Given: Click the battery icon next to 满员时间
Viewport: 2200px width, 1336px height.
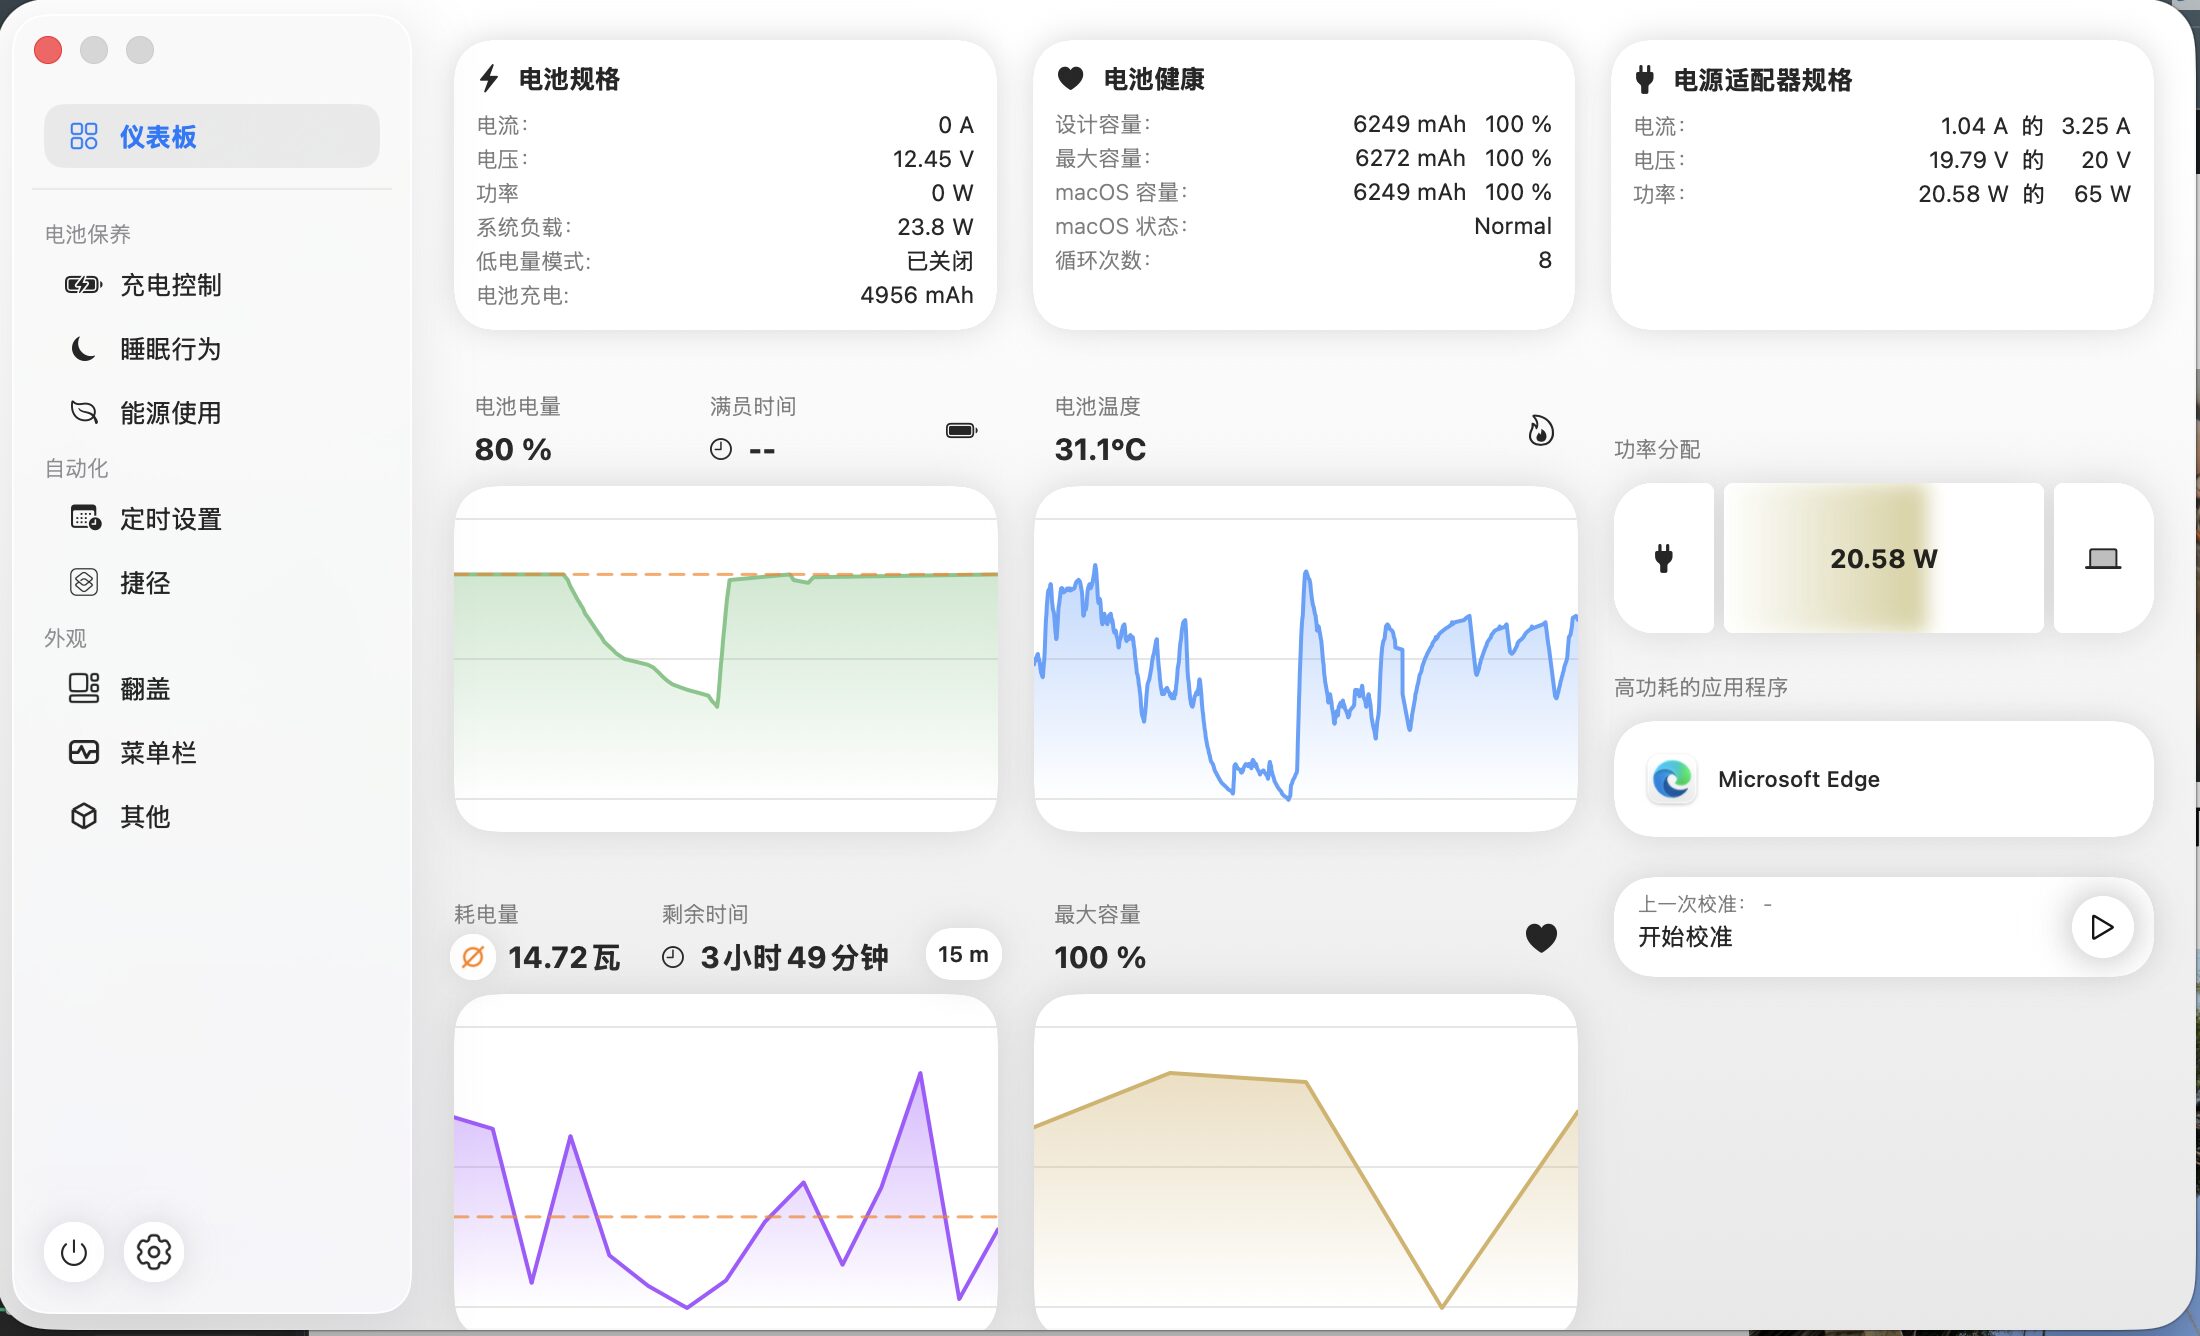Looking at the screenshot, I should [960, 430].
